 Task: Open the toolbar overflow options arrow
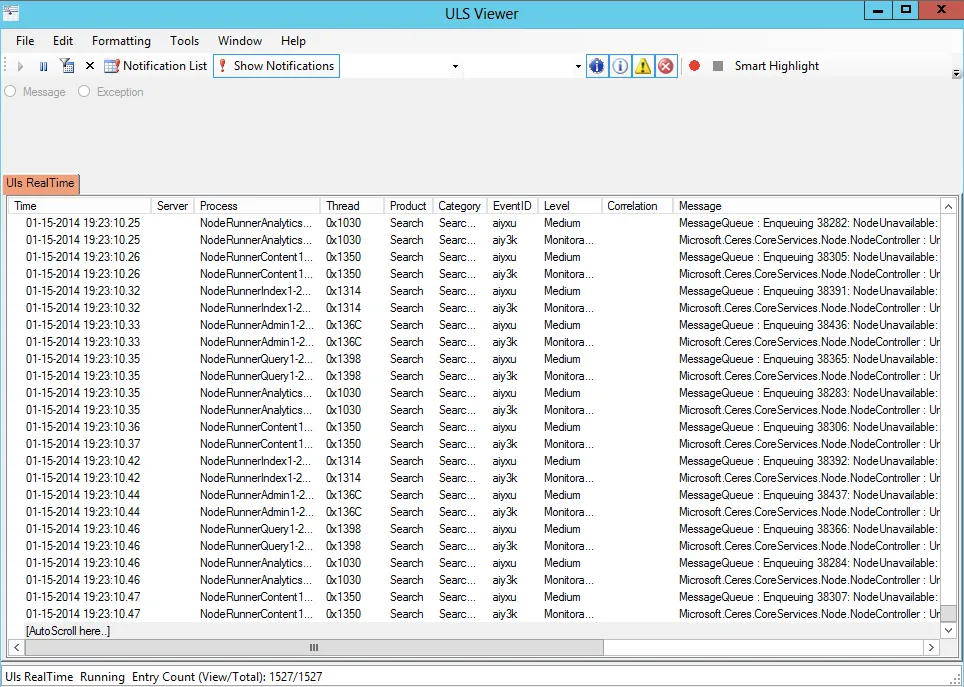click(x=956, y=73)
